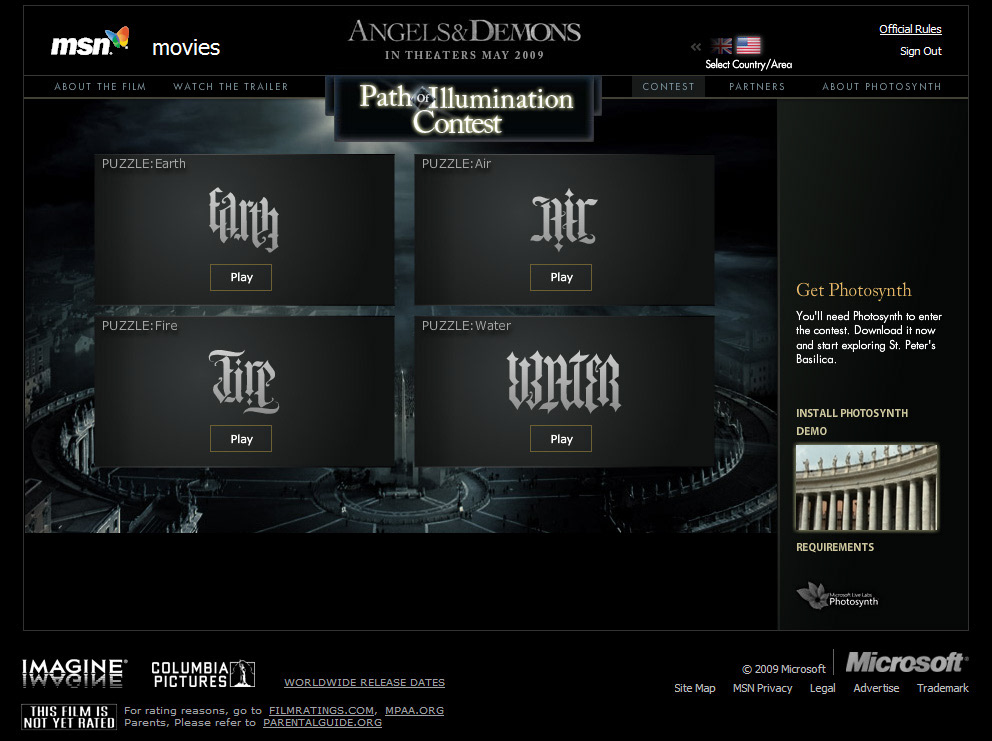Click the Fire ambigram emblem
Viewport: 992px width, 741px height.
tap(244, 382)
